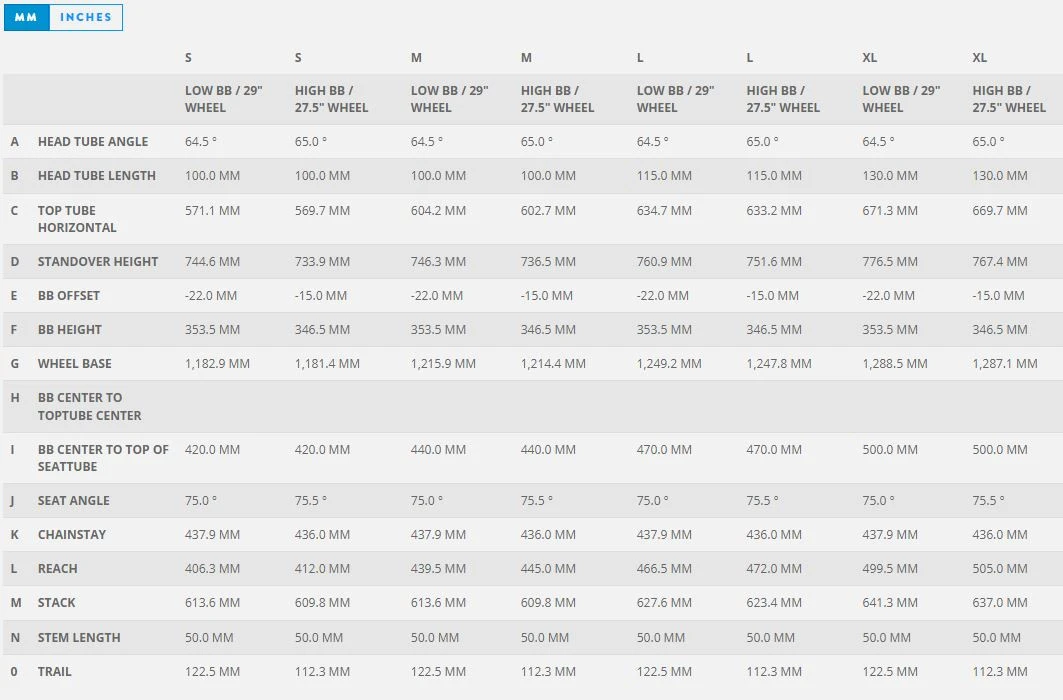Screen dimensions: 1063x700
Task: Select the 1,288.5 MM wheel base value
Action: (x=895, y=364)
